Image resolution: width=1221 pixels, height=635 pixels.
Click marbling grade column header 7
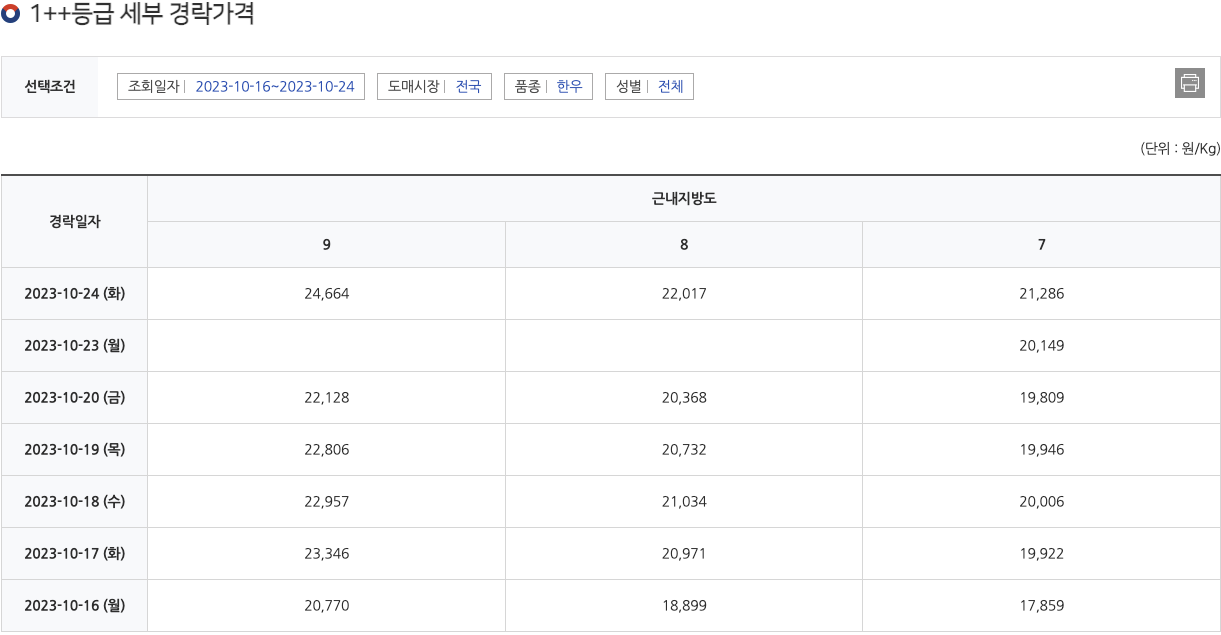pyautogui.click(x=1041, y=243)
